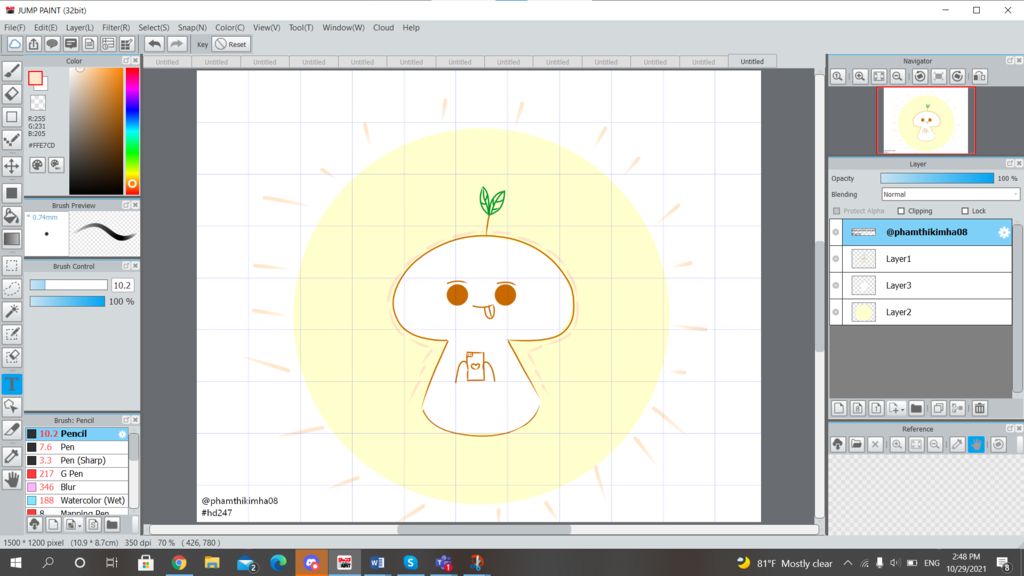This screenshot has height=576, width=1024.
Task: Select the rectangular Select tool
Action: coord(12,265)
